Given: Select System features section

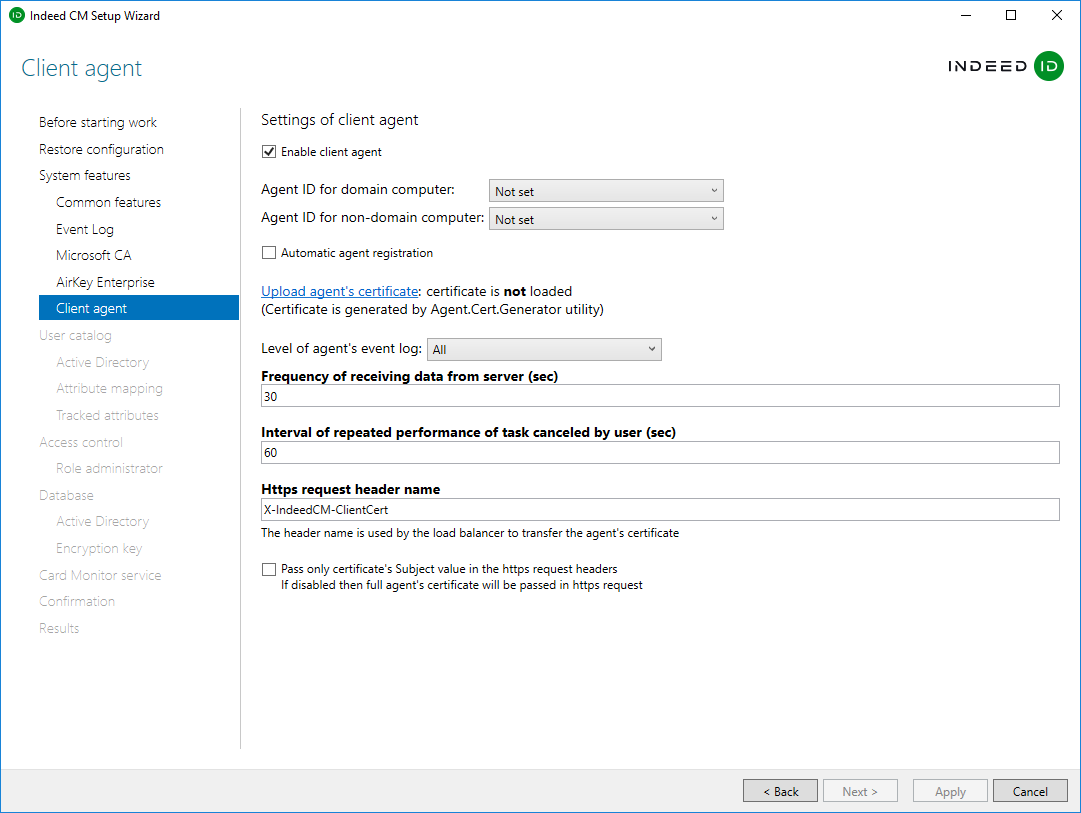Looking at the screenshot, I should pyautogui.click(x=85, y=175).
